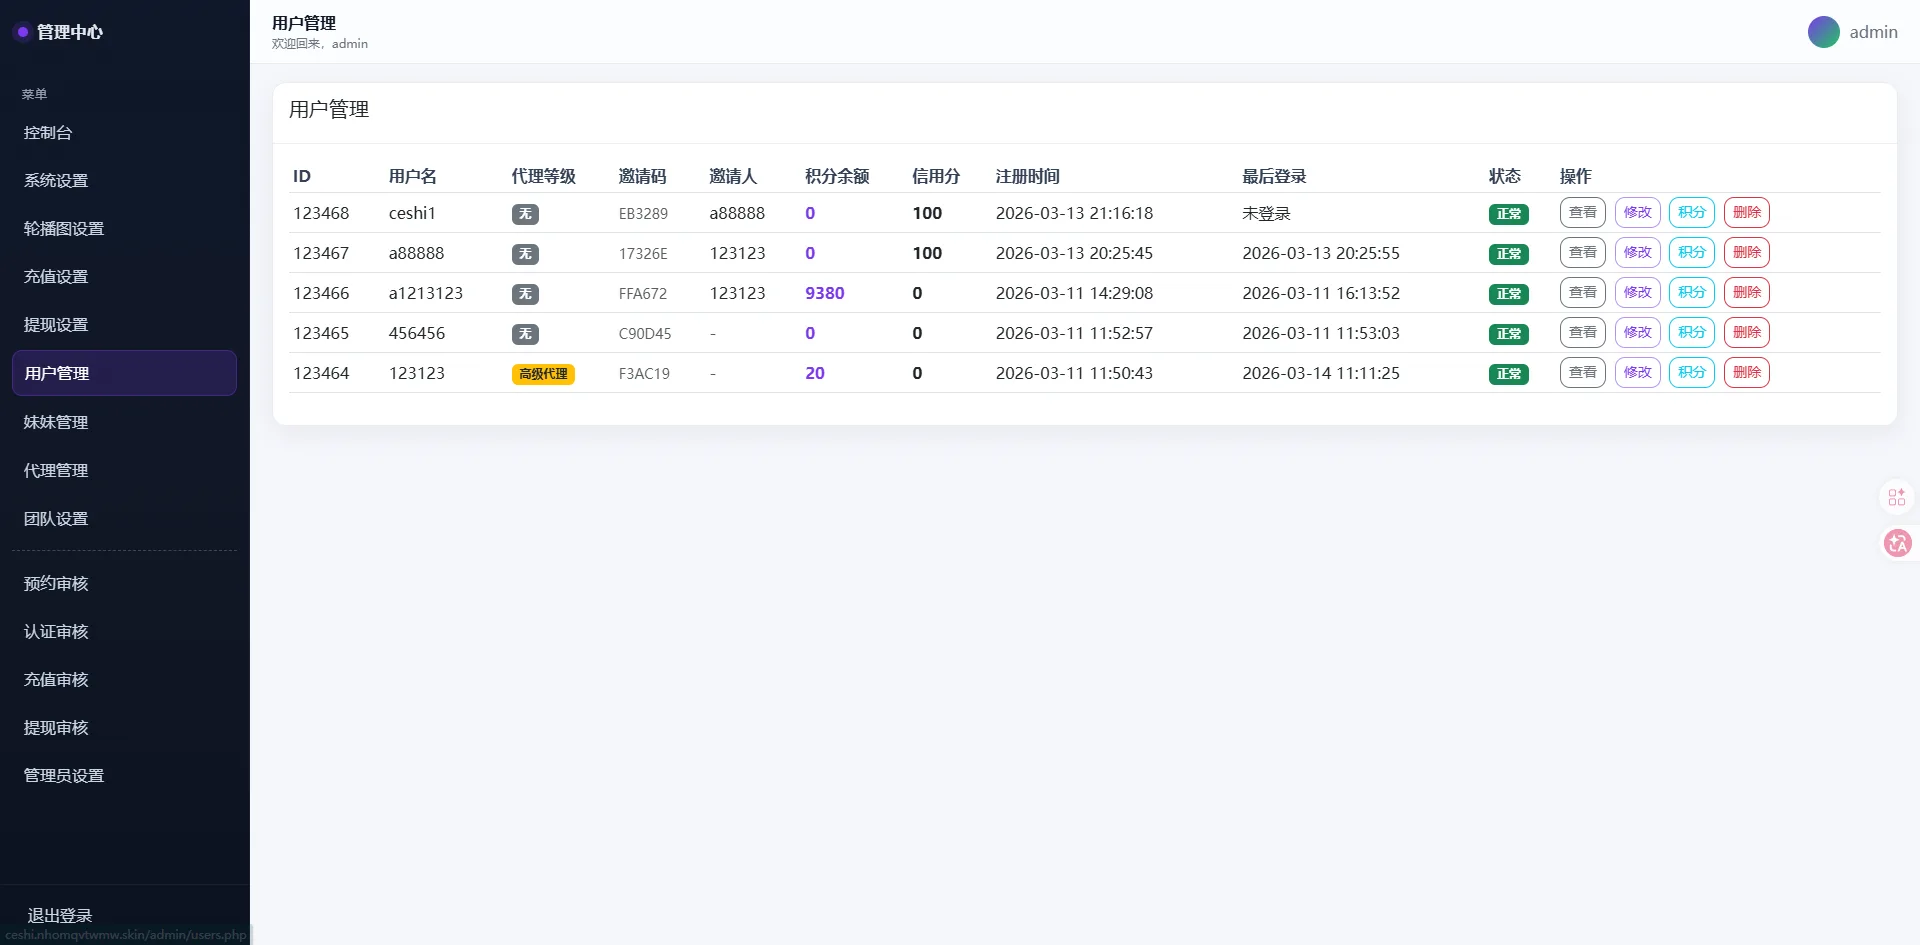The width and height of the screenshot is (1920, 945).
Task: Click the admin avatar circle
Action: (1823, 32)
